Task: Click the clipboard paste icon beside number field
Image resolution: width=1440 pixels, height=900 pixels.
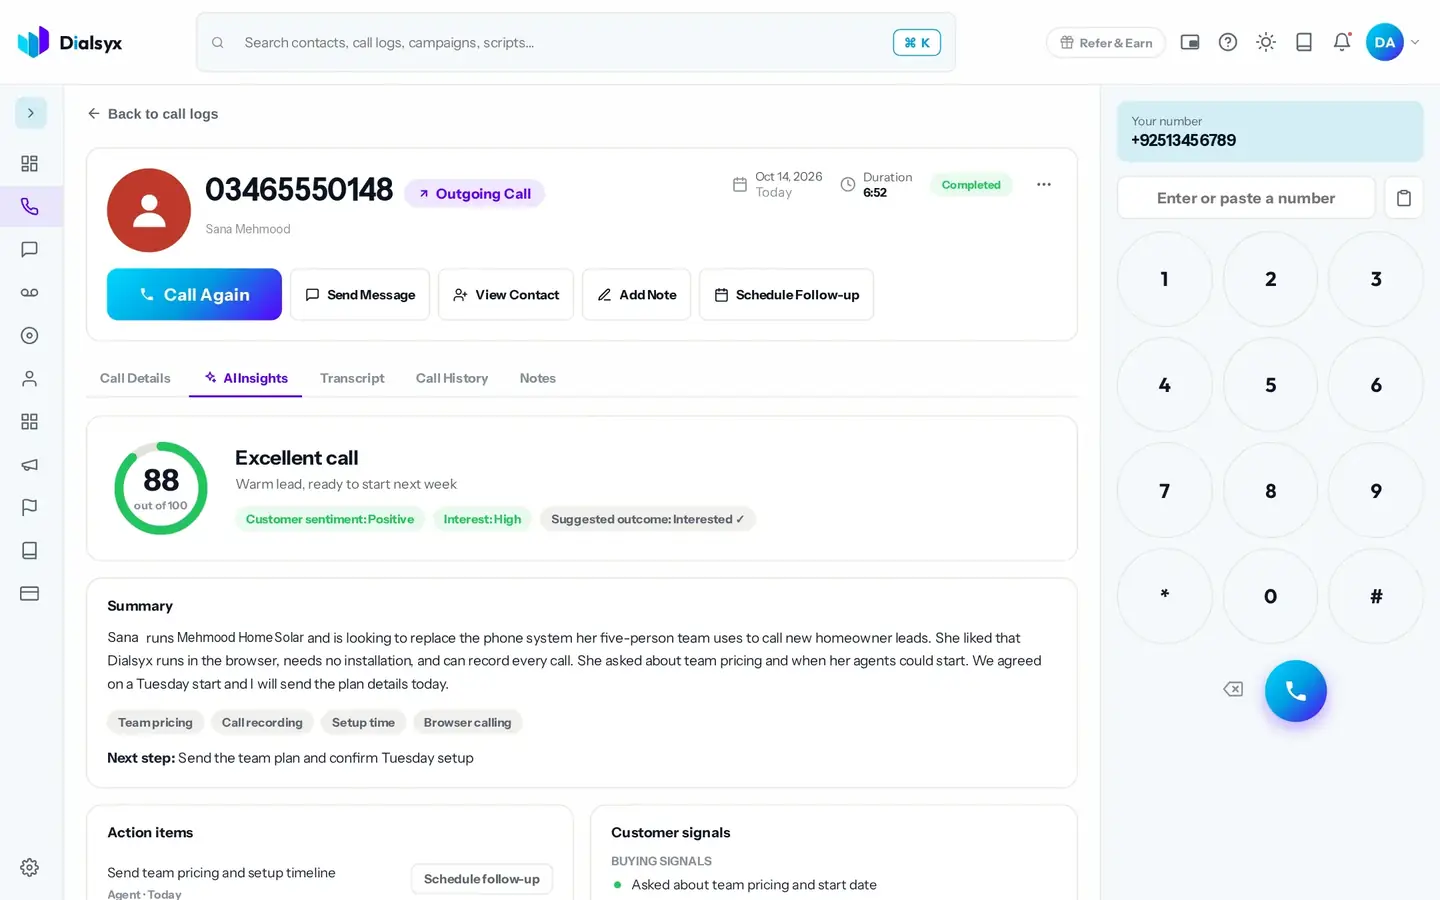Action: (1404, 198)
